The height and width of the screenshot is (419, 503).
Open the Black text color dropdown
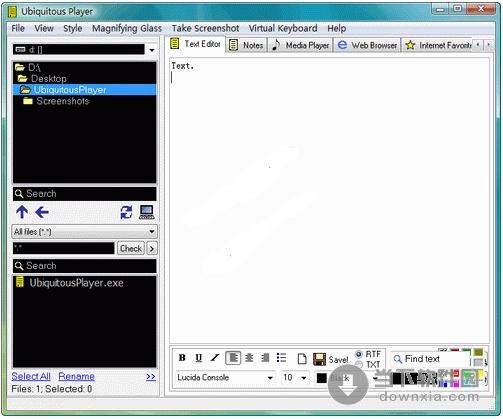click(375, 378)
